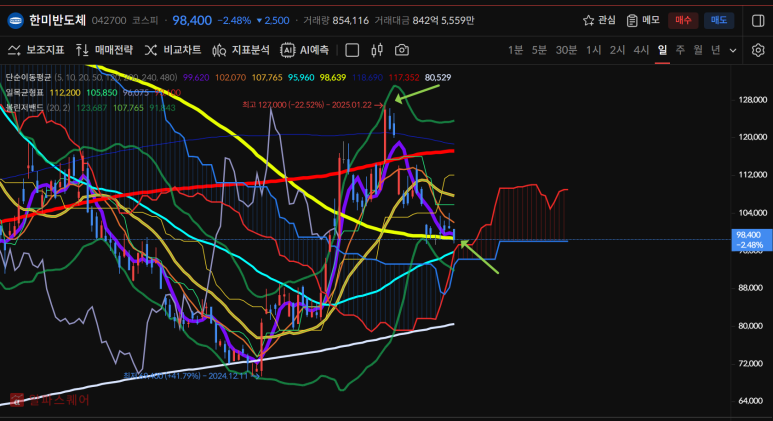Select the 1분 timeframe
The width and height of the screenshot is (773, 421).
[x=515, y=50]
